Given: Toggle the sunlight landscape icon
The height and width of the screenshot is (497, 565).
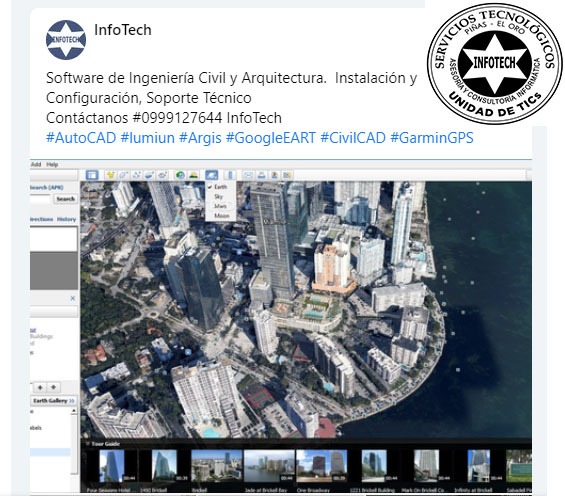Looking at the screenshot, I should pos(193,175).
